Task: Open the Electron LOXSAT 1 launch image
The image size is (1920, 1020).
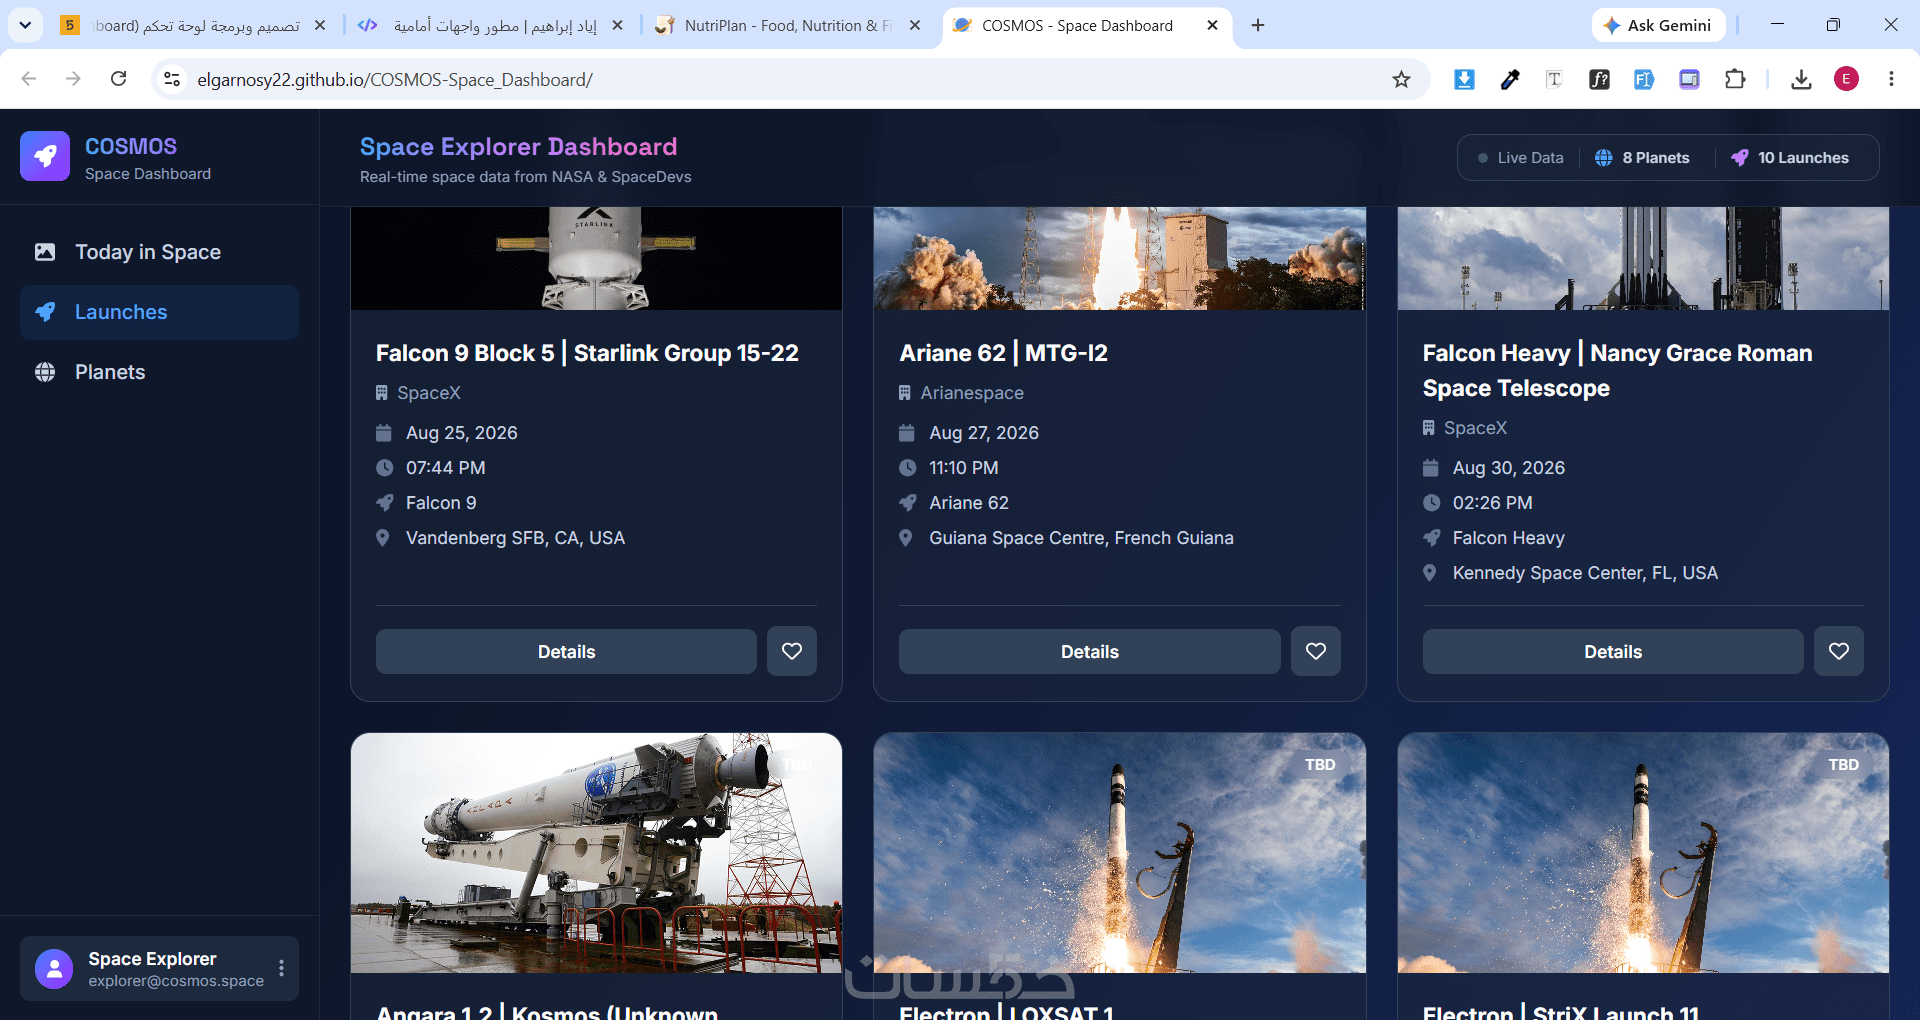Action: tap(1120, 853)
